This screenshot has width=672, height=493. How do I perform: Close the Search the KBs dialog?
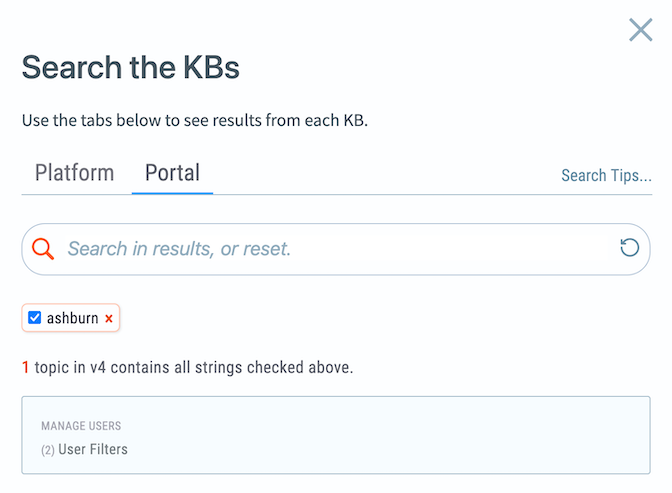640,30
